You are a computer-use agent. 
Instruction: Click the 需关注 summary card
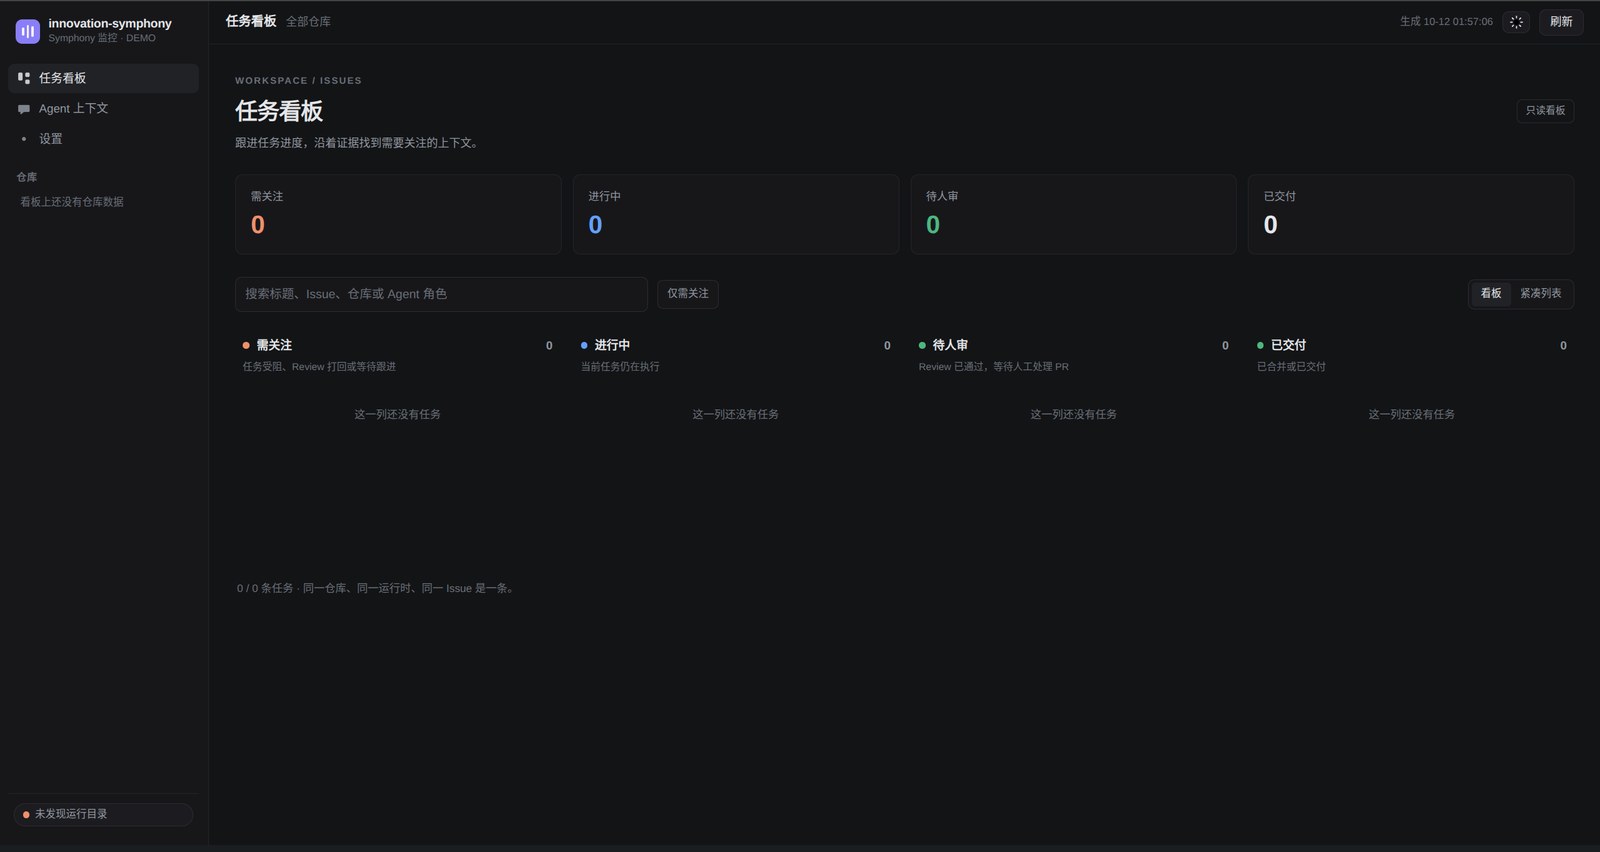tap(398, 214)
